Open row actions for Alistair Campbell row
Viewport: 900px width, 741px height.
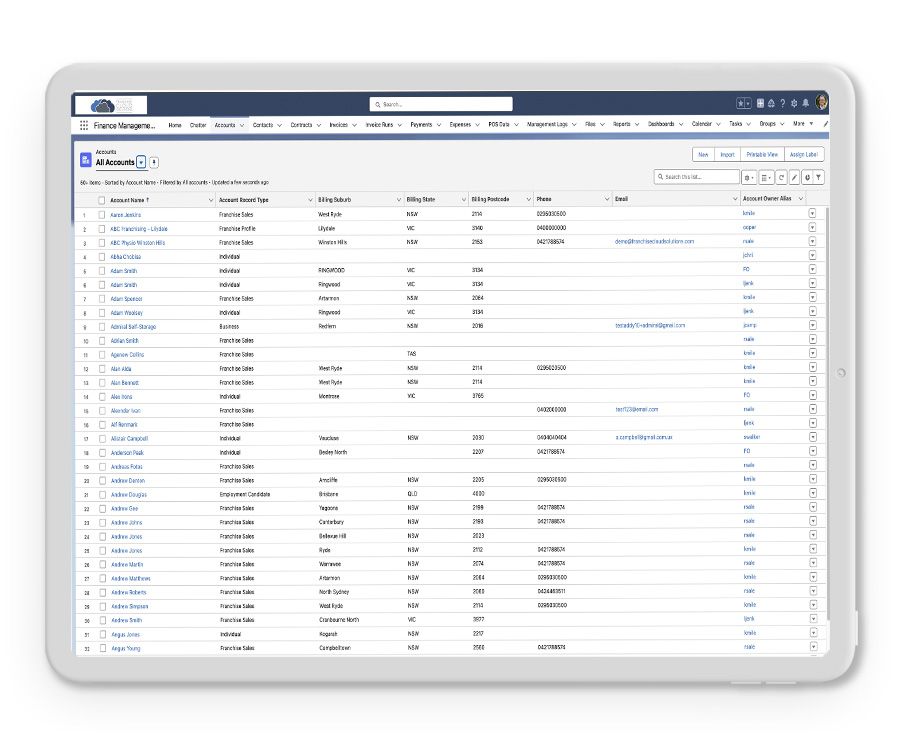[812, 437]
